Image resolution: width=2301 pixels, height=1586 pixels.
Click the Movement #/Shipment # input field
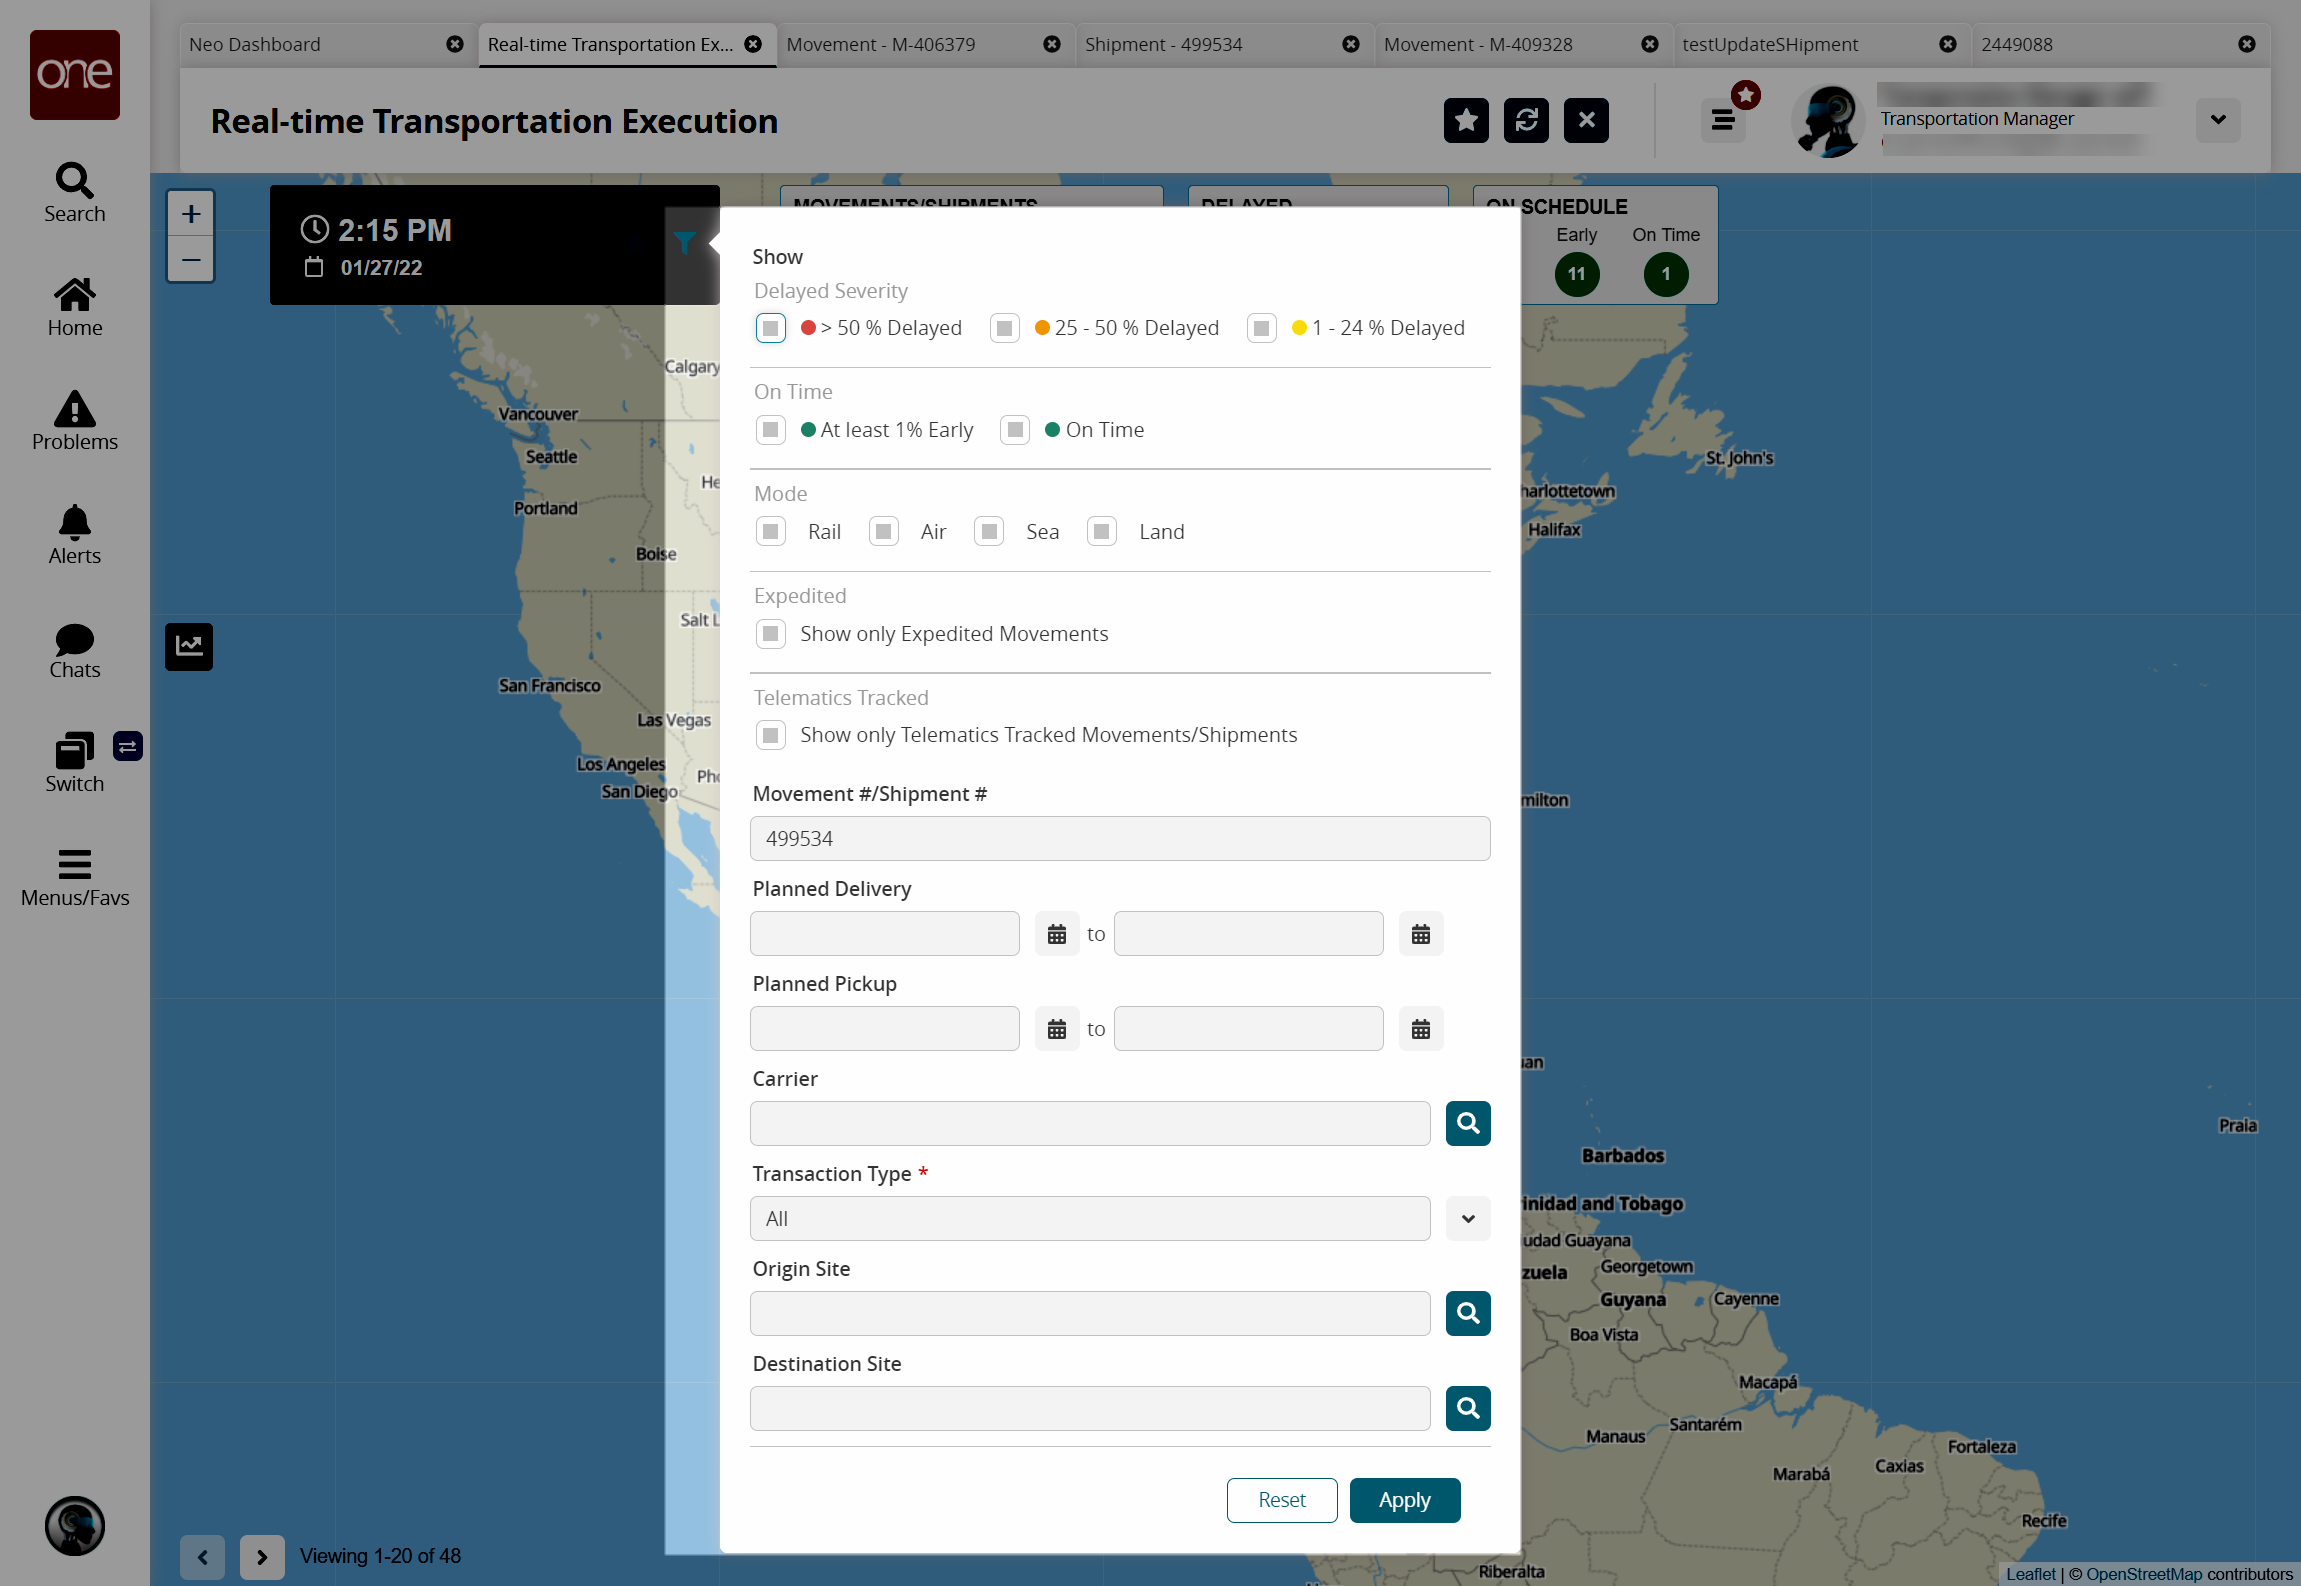click(1119, 839)
